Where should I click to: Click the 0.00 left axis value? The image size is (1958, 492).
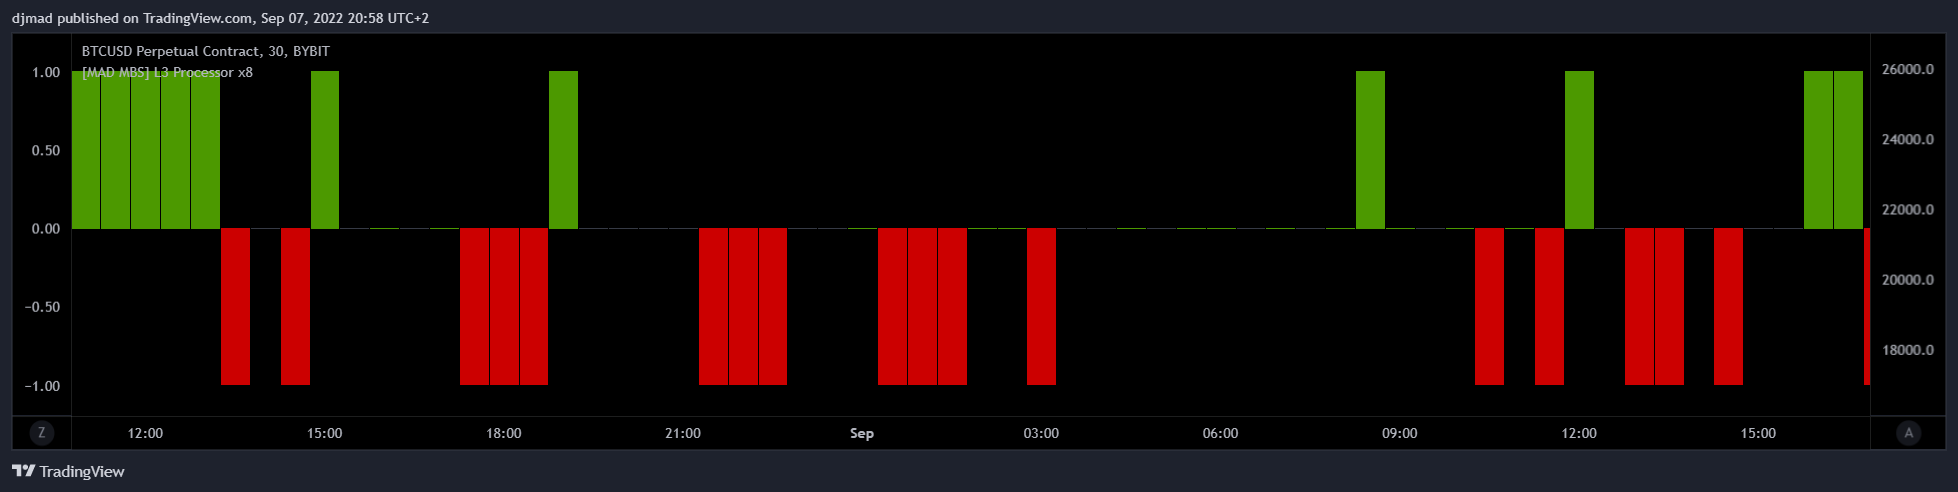click(46, 229)
